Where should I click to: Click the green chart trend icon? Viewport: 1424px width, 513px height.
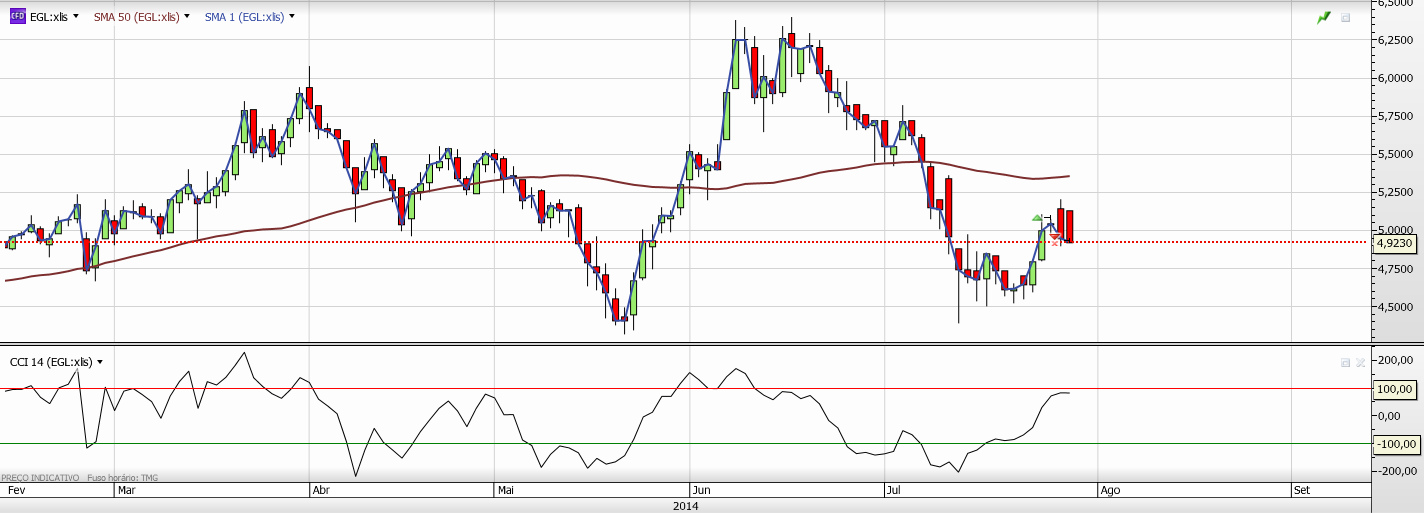click(1324, 17)
